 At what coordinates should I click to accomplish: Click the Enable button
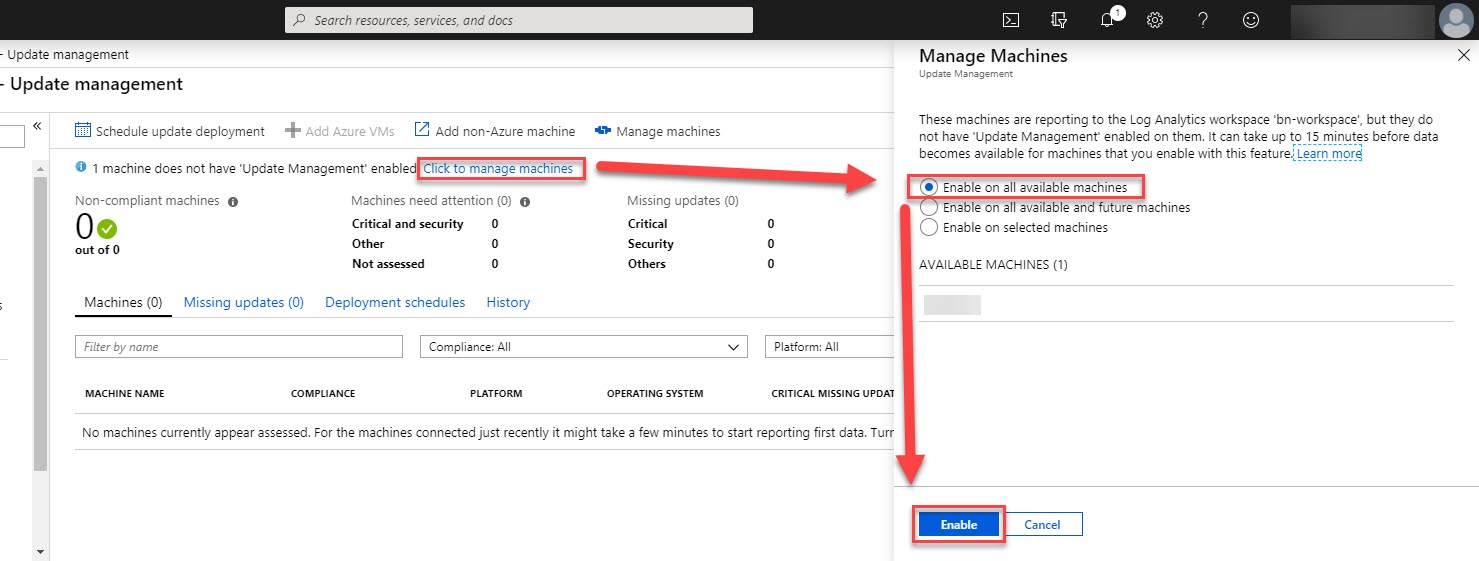(x=959, y=524)
